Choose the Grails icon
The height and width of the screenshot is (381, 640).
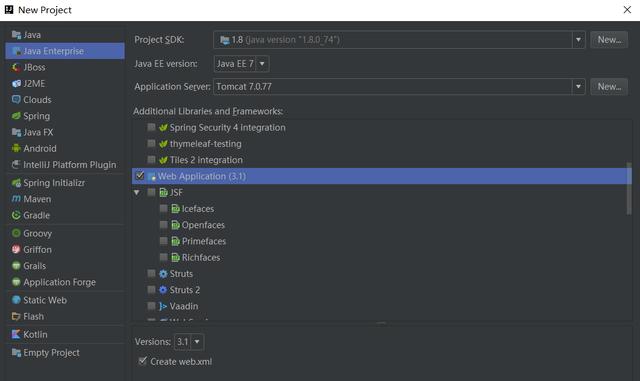[x=16, y=266]
